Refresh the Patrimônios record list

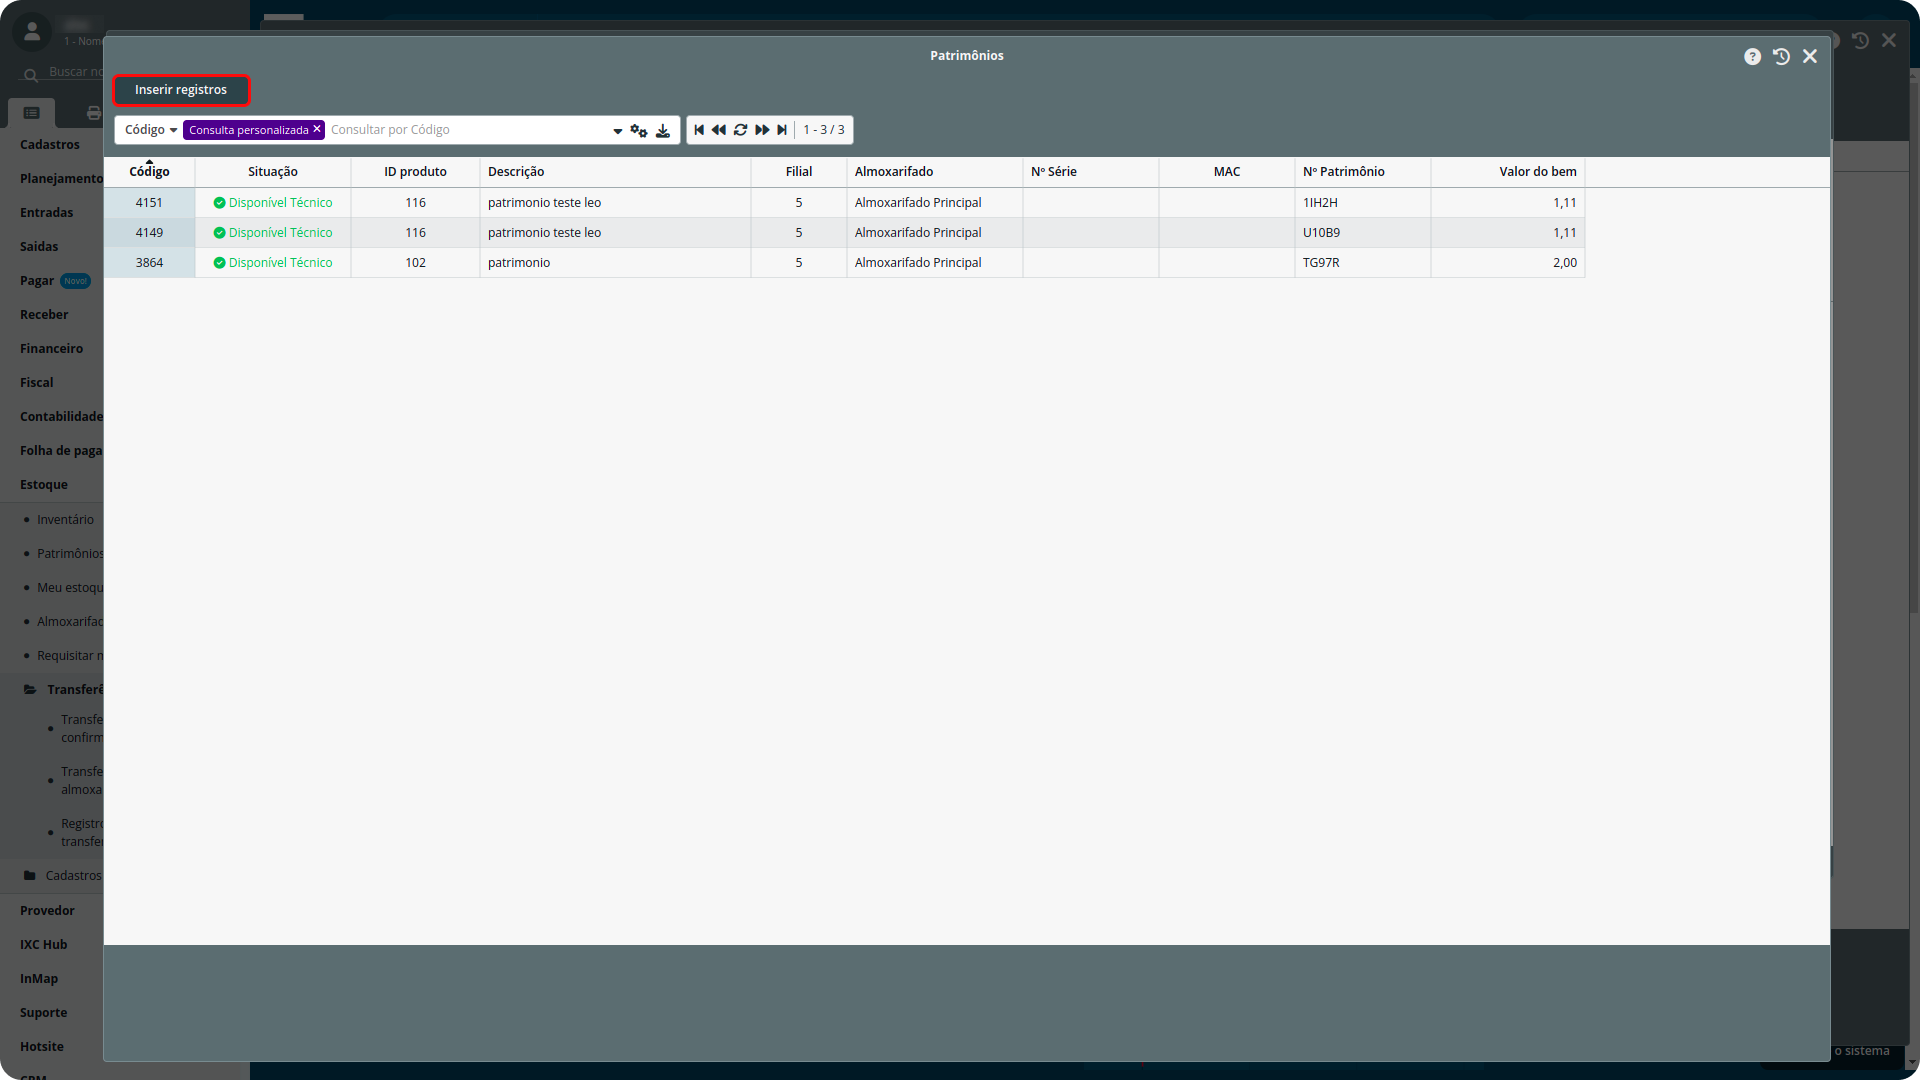(x=741, y=130)
